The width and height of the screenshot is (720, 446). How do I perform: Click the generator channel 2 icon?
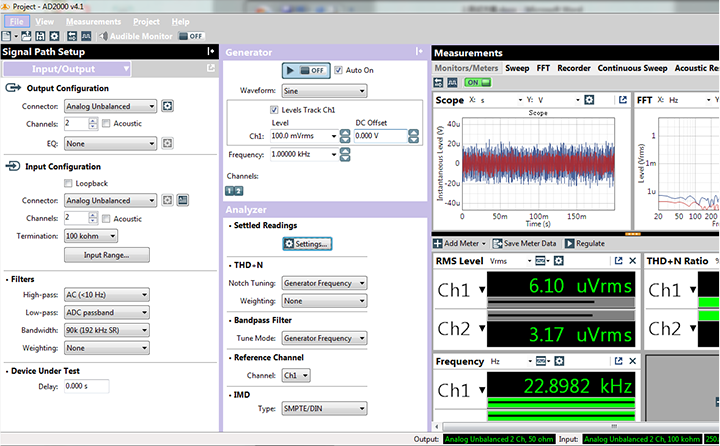239,191
